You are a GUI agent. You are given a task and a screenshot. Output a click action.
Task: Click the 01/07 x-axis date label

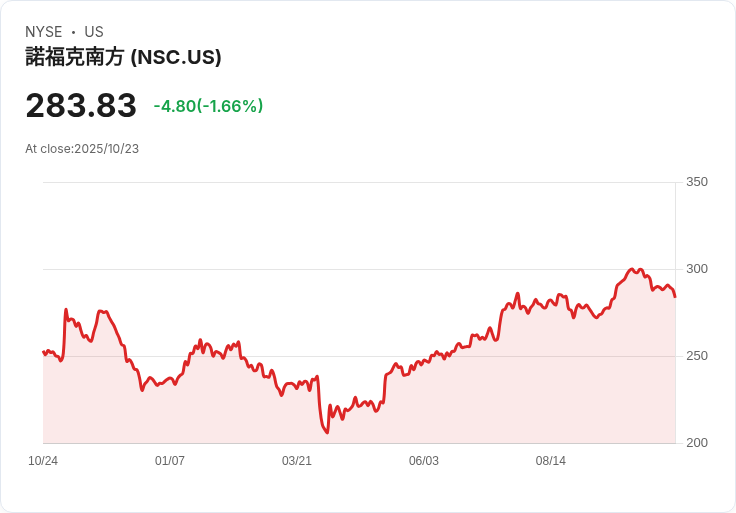[169, 461]
